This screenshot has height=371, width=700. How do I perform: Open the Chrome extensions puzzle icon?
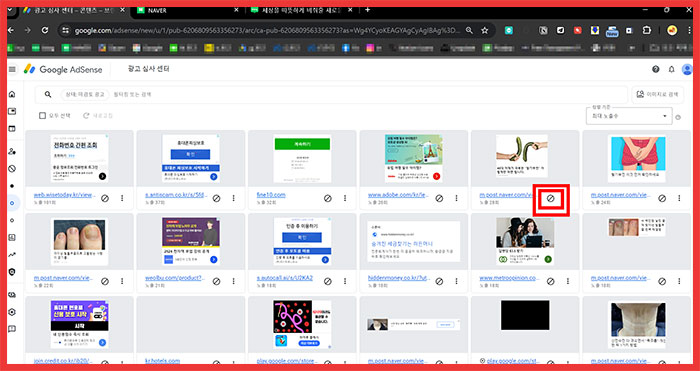coord(646,30)
